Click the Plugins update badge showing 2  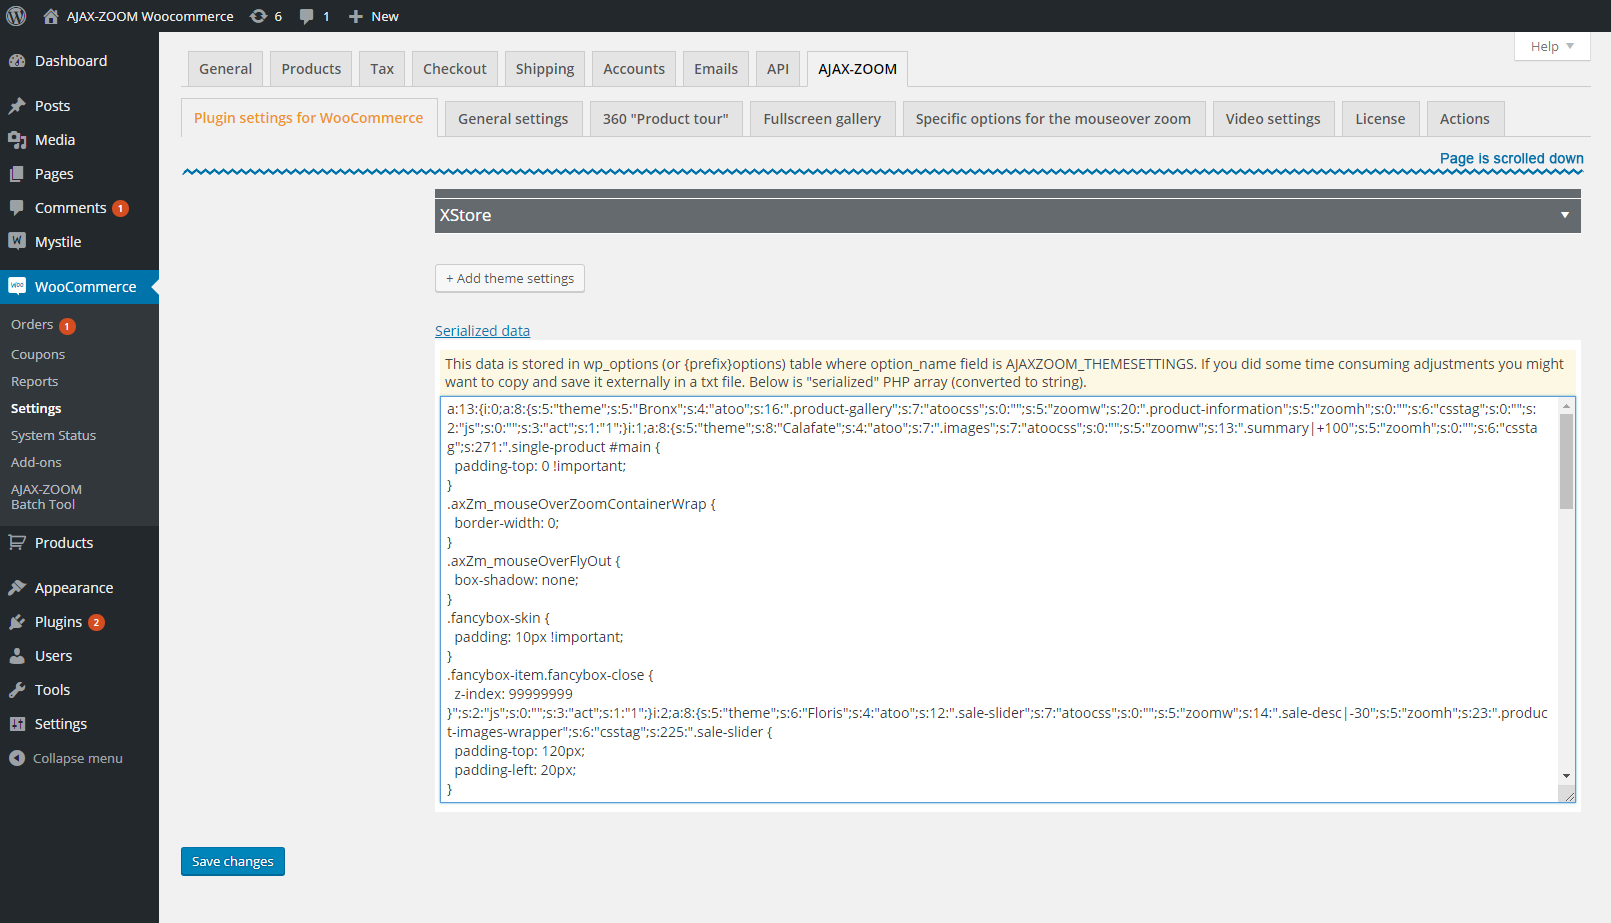(96, 623)
